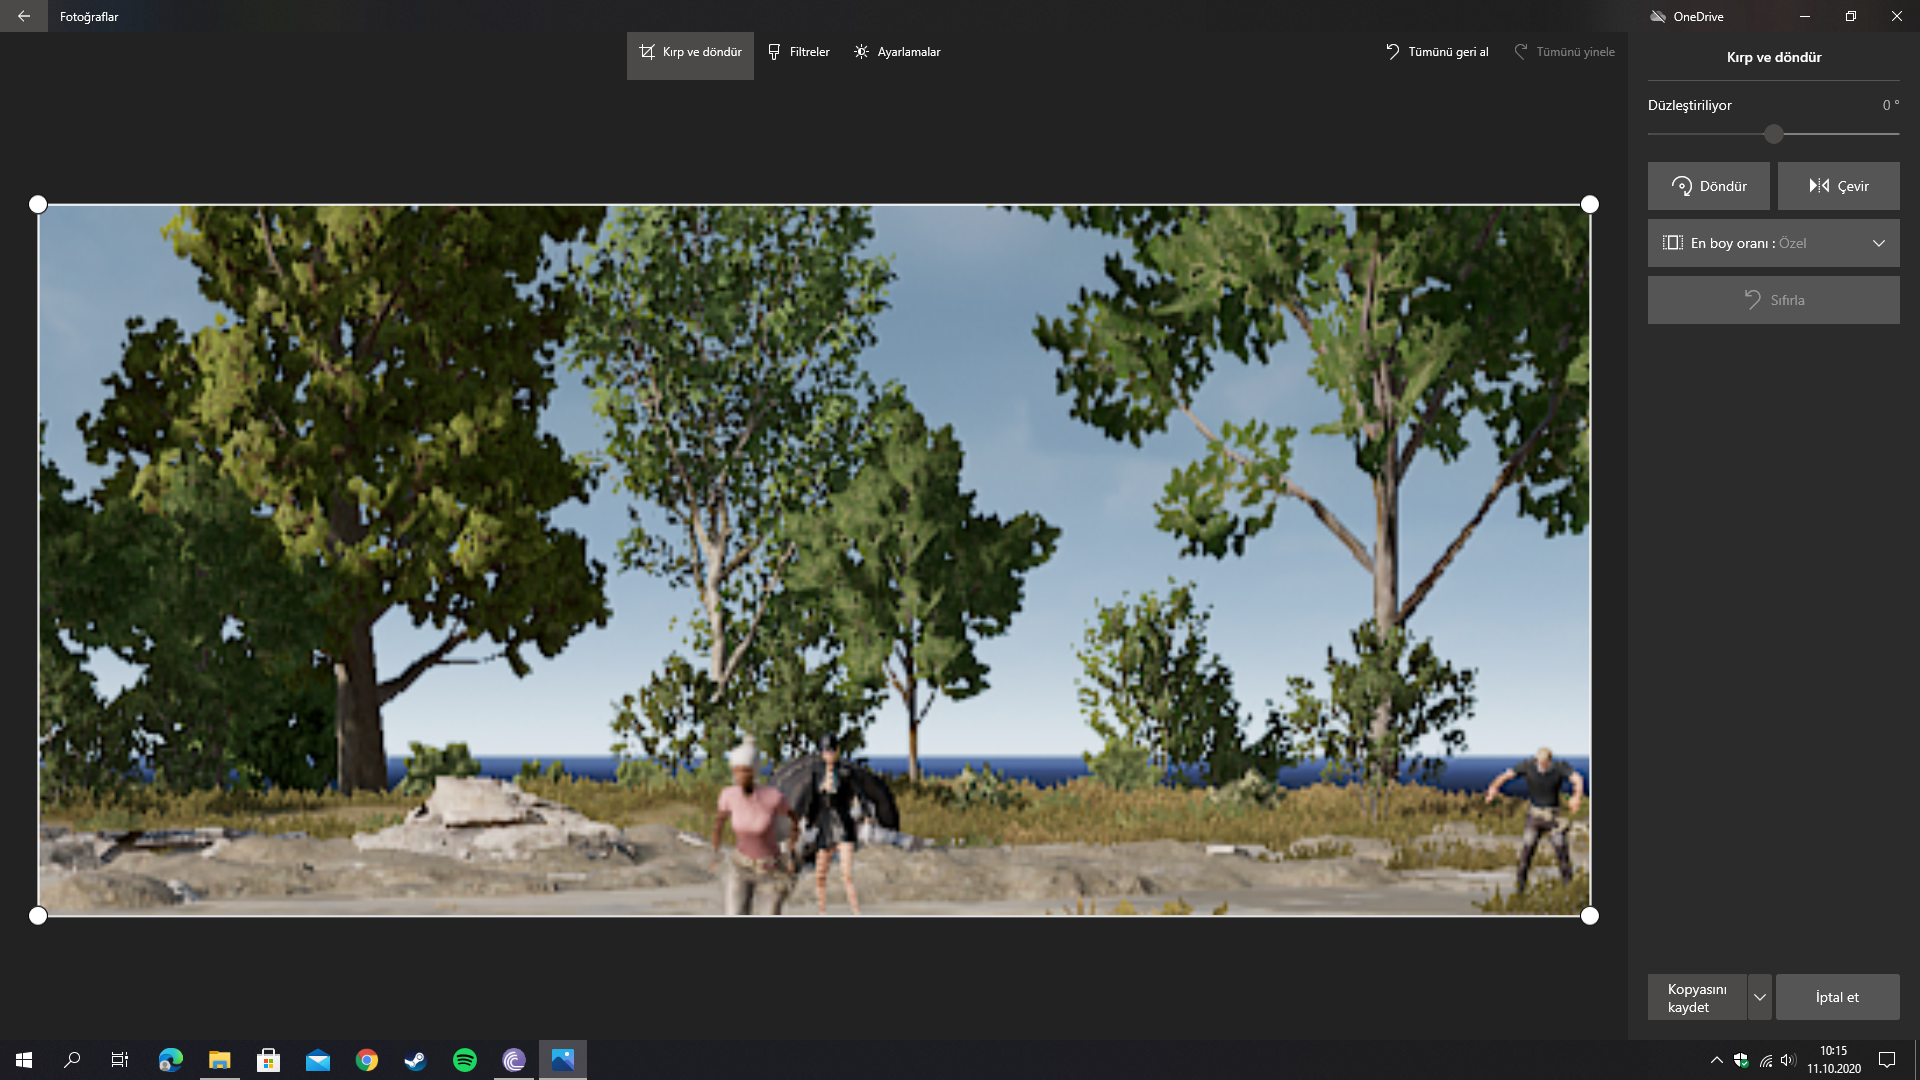Click the Döndür rotate button
This screenshot has width=1920, height=1080.
1708,186
